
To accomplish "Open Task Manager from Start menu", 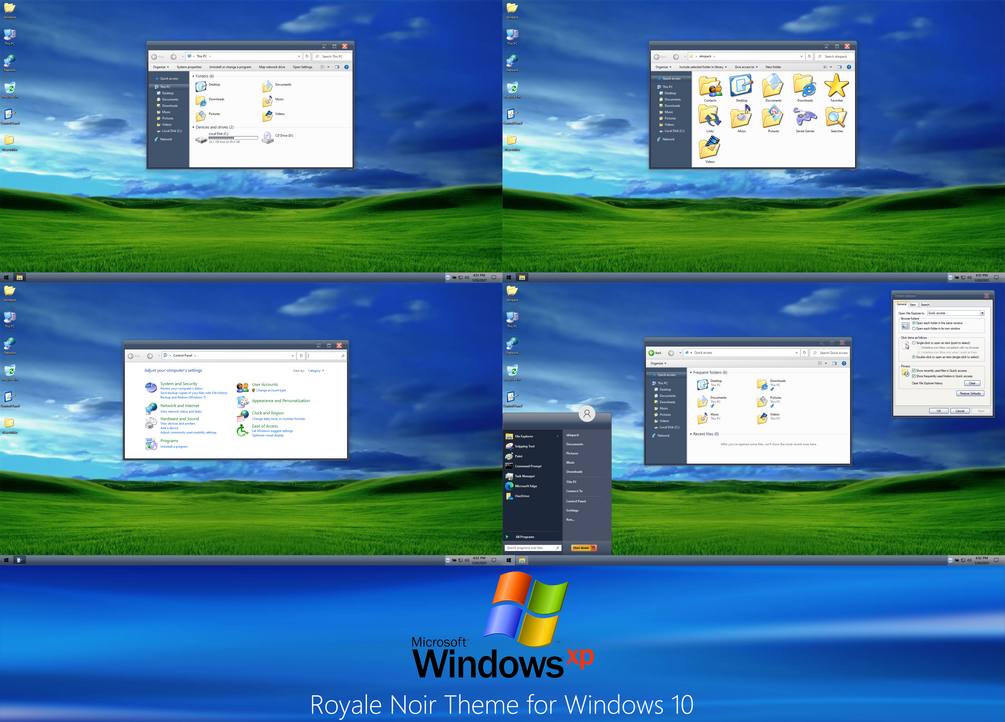I will click(520, 476).
